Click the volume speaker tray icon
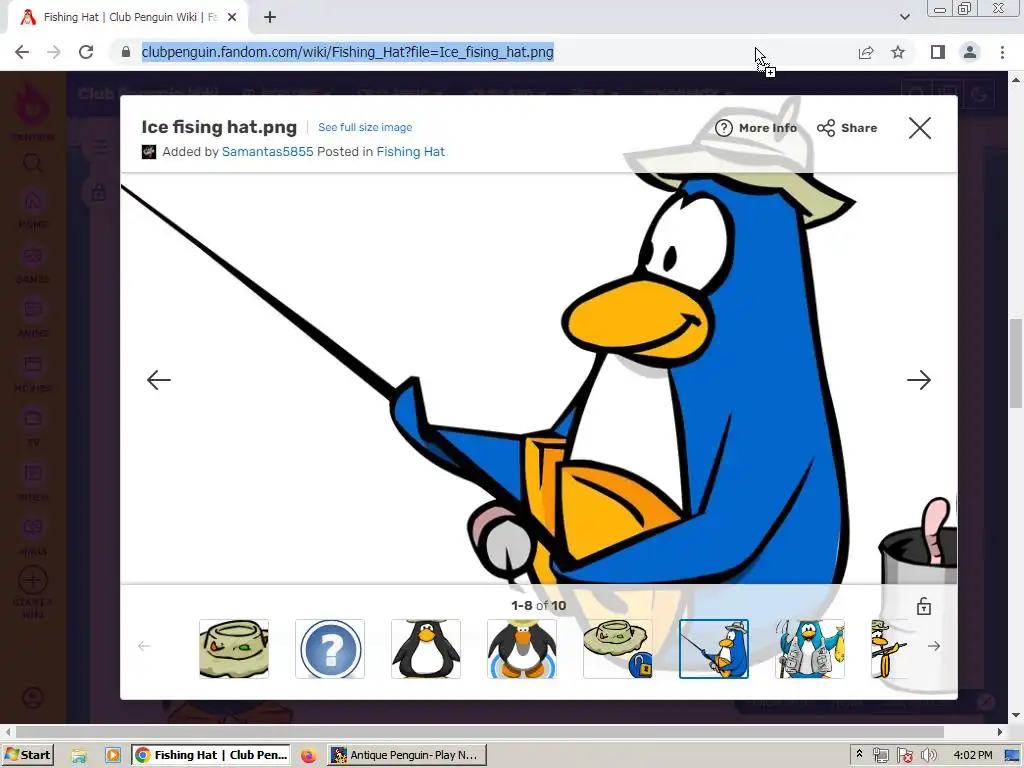This screenshot has width=1024, height=768. click(x=928, y=756)
